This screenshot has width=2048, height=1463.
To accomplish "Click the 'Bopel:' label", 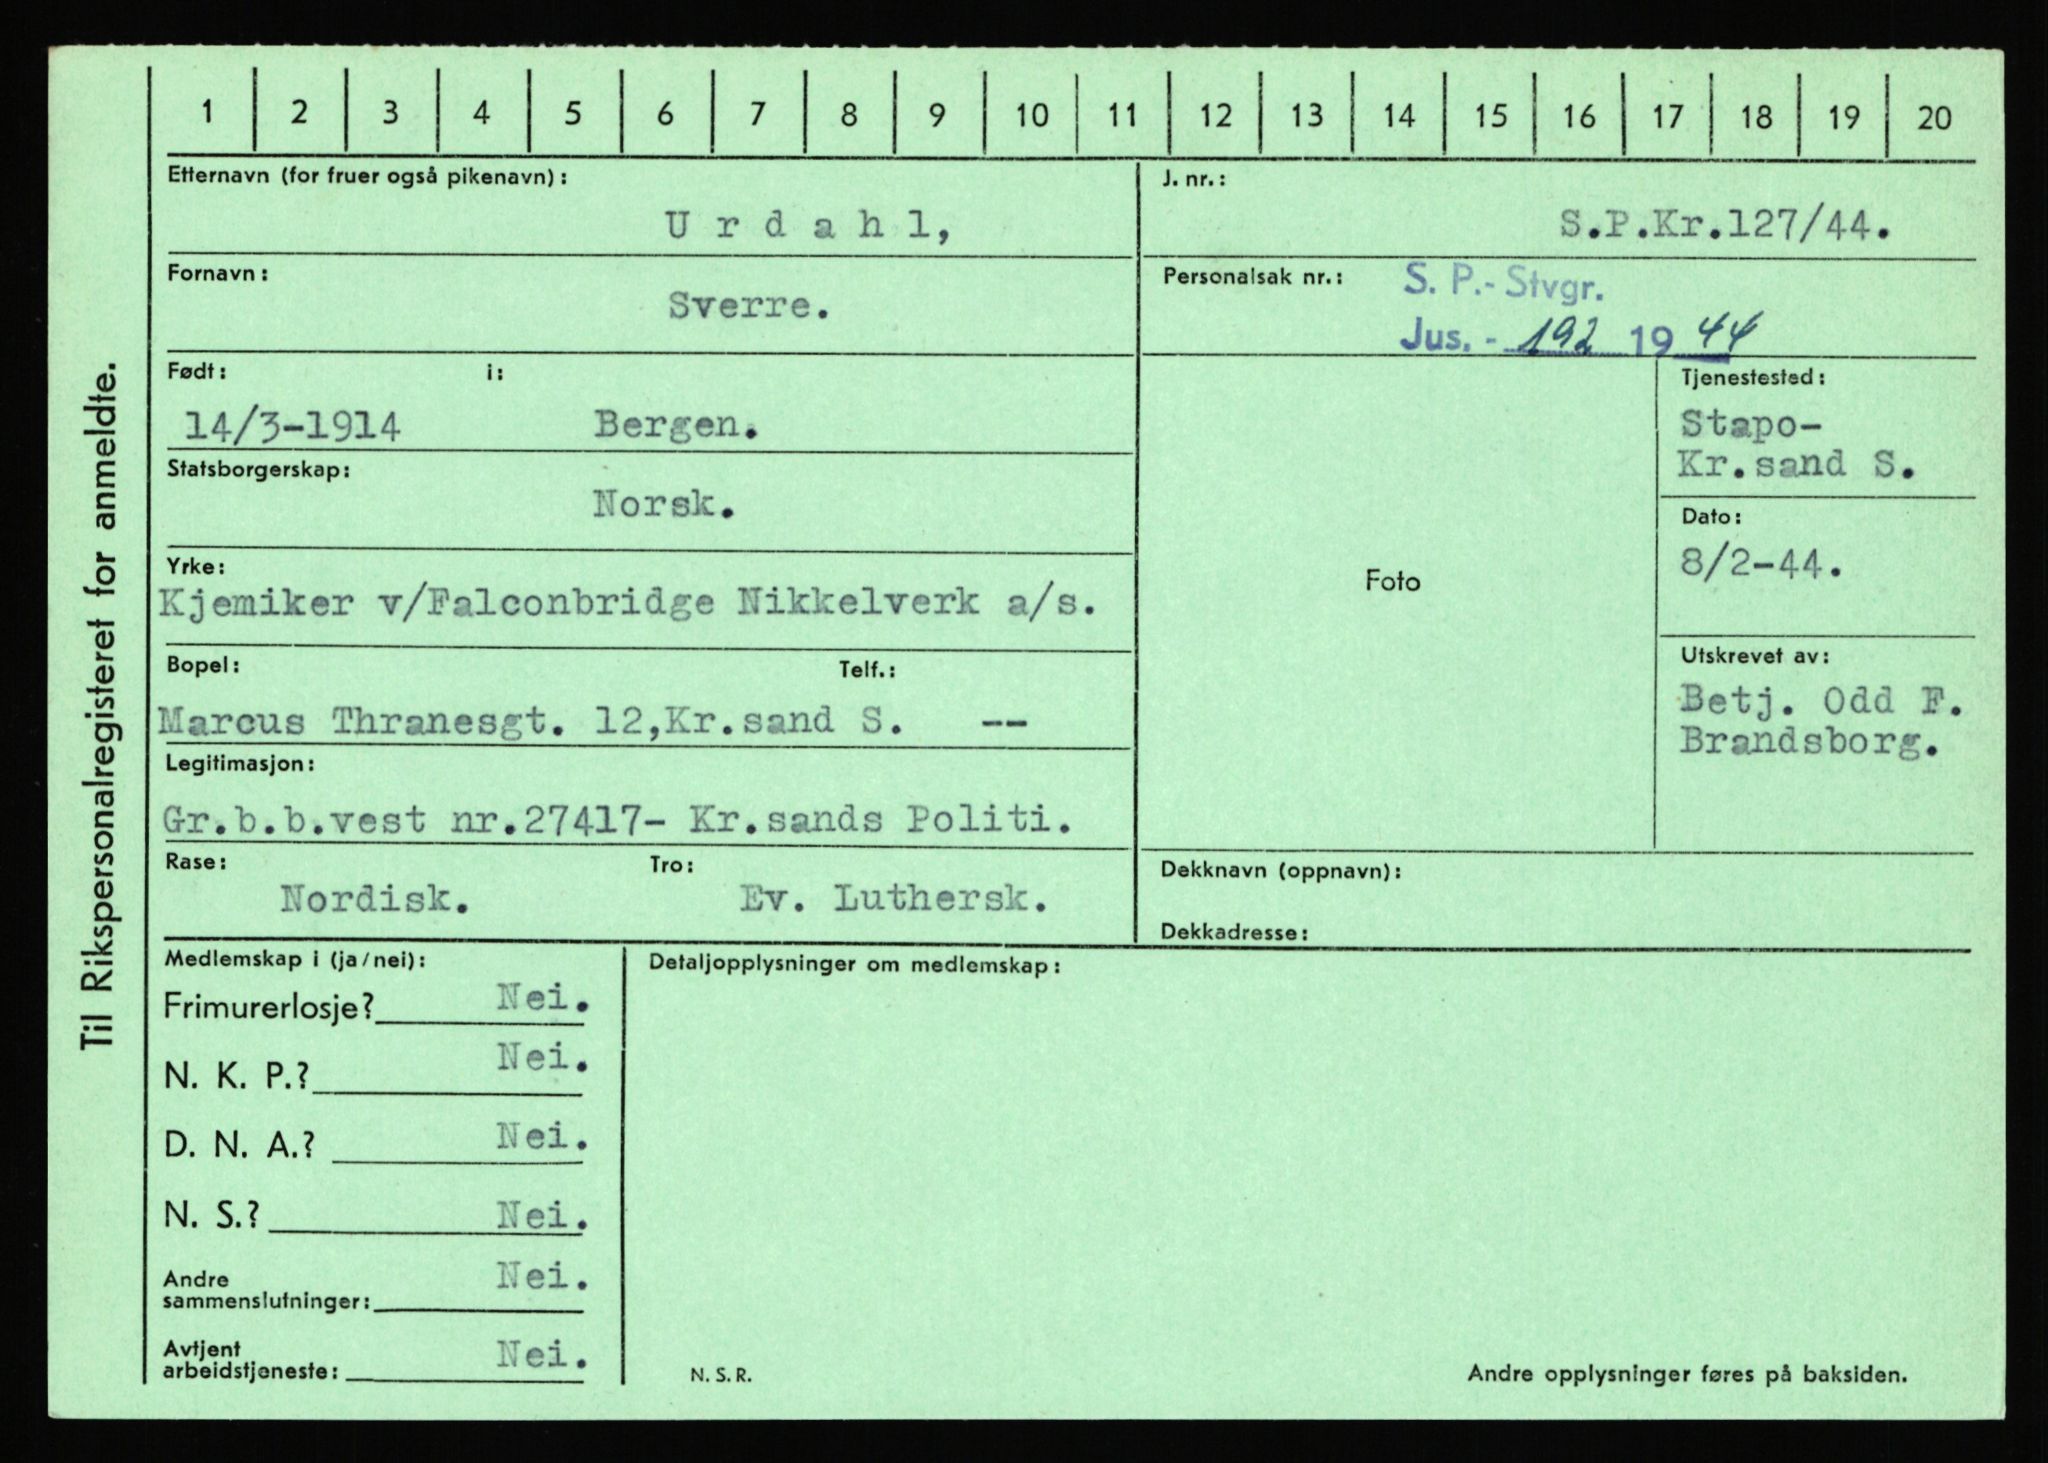I will [x=203, y=665].
